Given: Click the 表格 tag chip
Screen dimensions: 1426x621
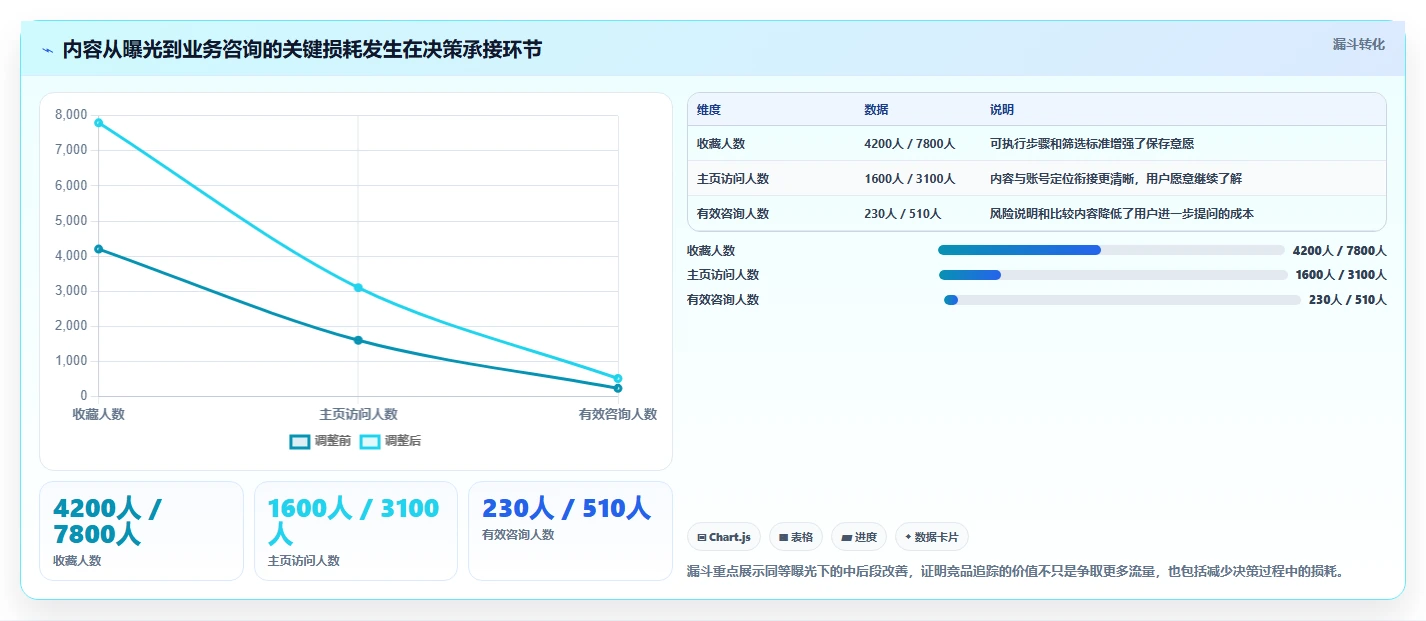Looking at the screenshot, I should point(796,537).
